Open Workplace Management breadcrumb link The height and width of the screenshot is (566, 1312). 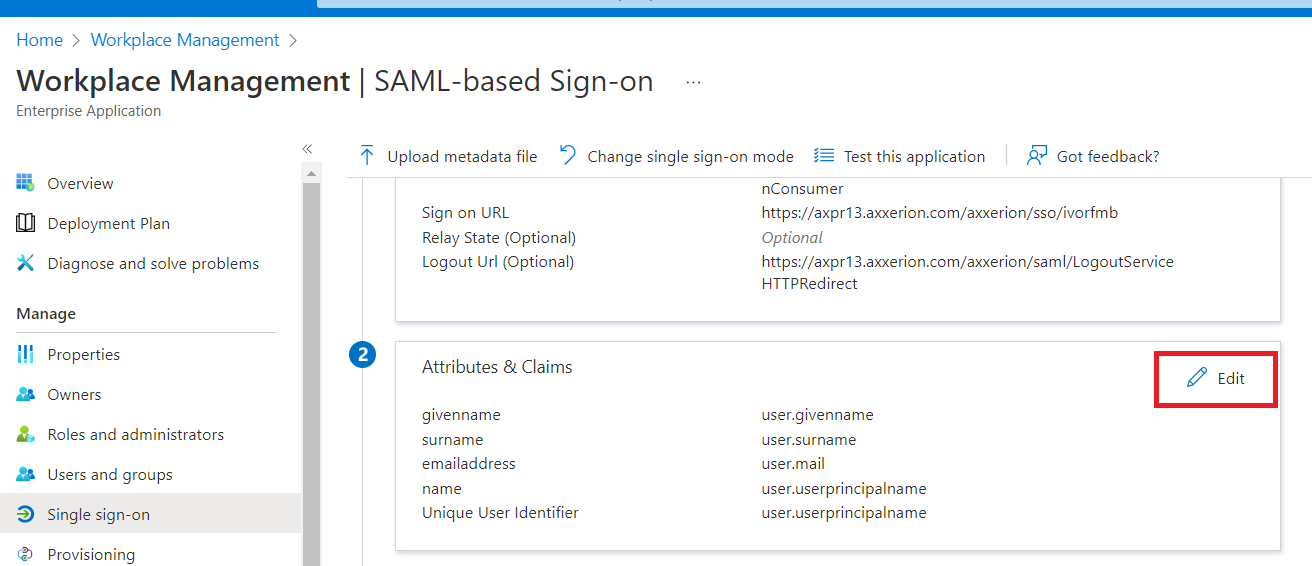(x=185, y=40)
